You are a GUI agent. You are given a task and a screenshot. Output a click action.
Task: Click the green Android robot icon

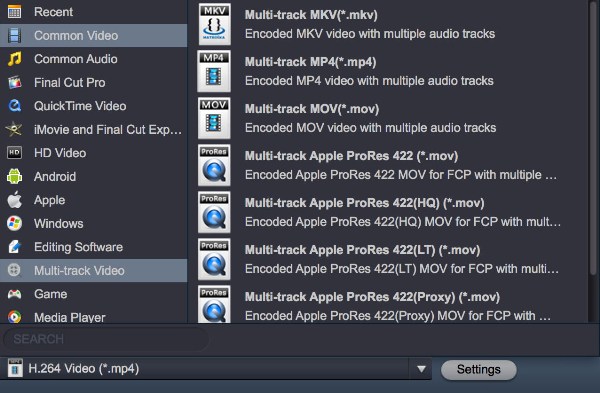coord(15,176)
